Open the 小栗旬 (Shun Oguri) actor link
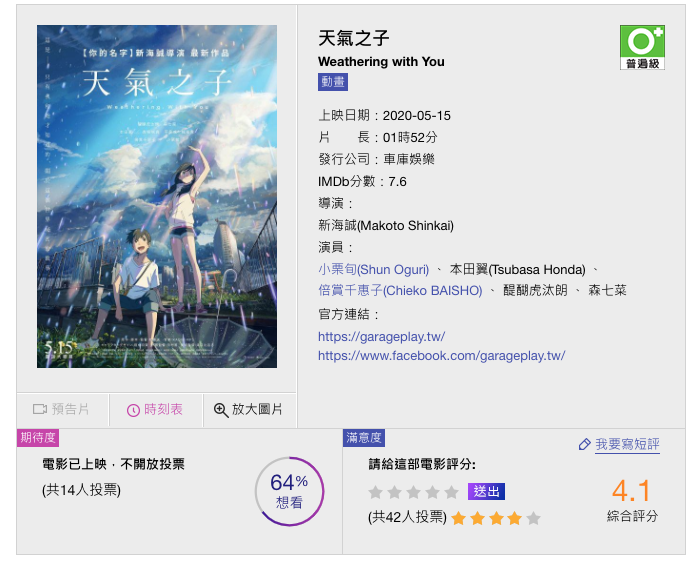 tap(373, 269)
